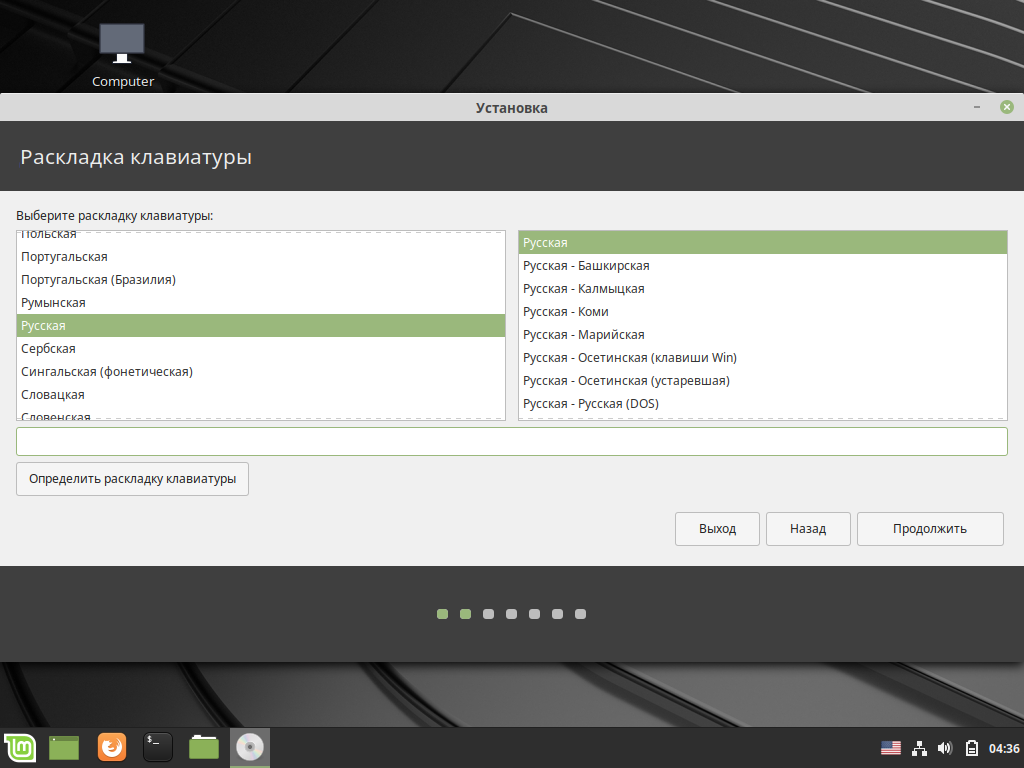Open the Mint menu from the taskbar
Image resolution: width=1024 pixels, height=768 pixels.
(20, 747)
